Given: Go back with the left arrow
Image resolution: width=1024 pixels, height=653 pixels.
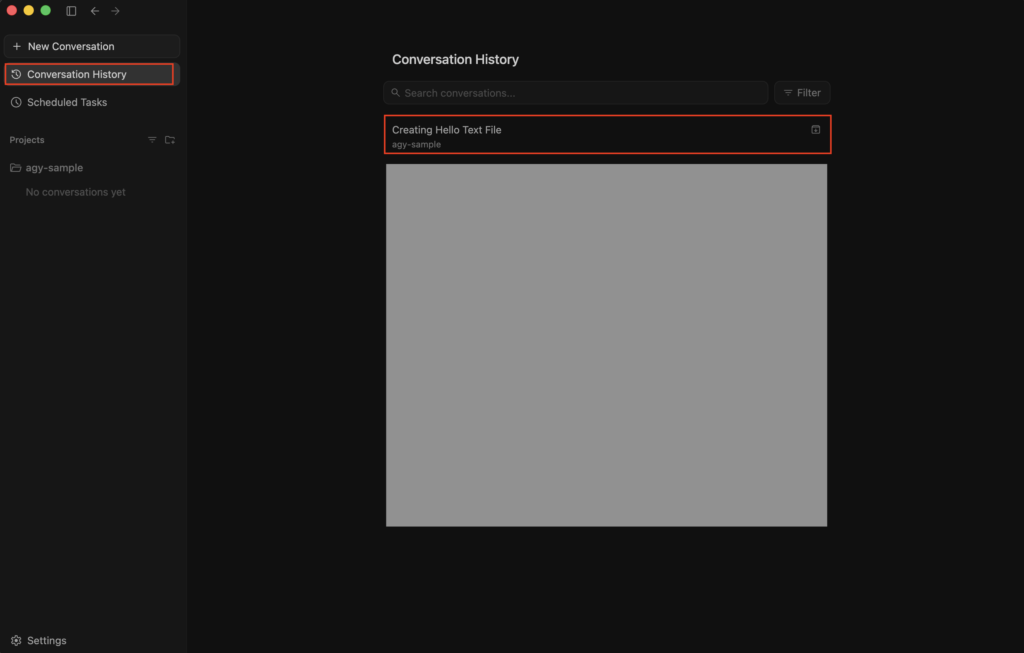Looking at the screenshot, I should [95, 11].
